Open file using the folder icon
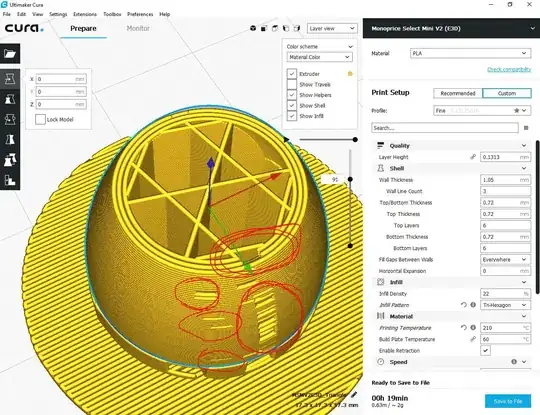This screenshot has width=540, height=415. [10, 53]
